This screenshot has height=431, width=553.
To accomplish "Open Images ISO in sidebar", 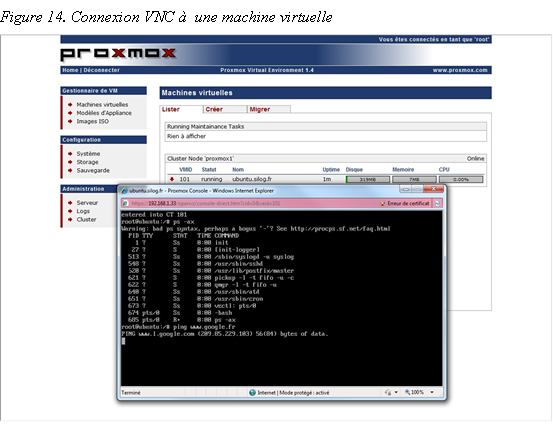I will (x=93, y=121).
